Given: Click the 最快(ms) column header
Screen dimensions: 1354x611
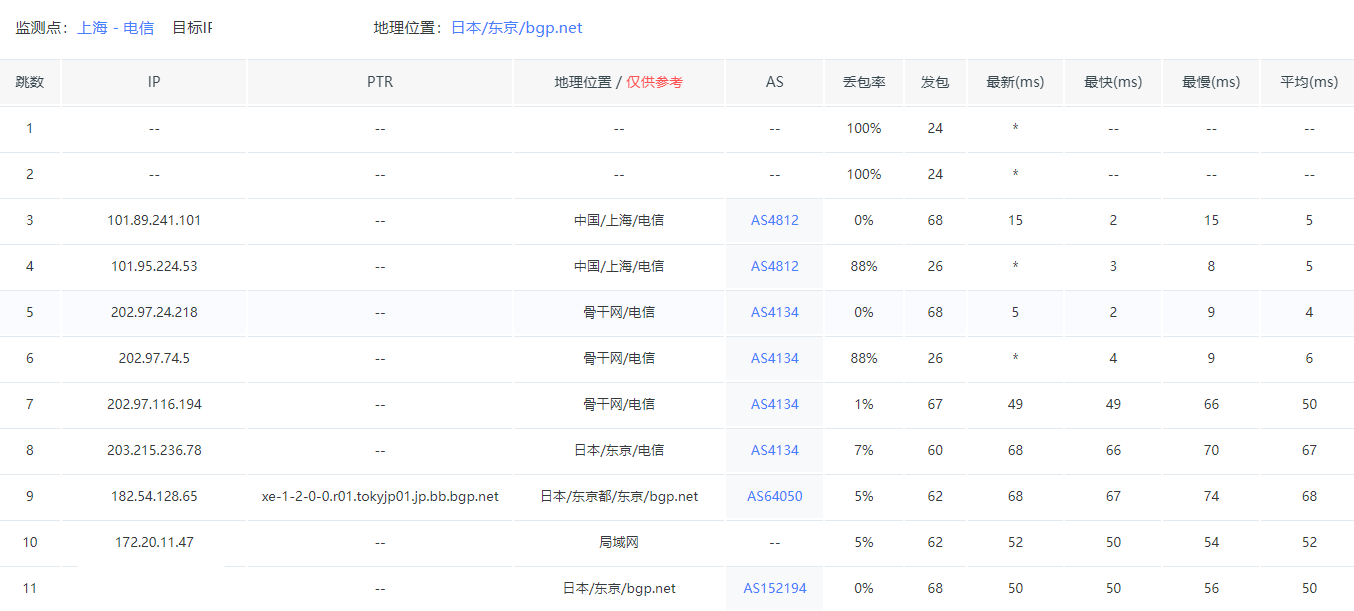Looking at the screenshot, I should coord(1113,82).
